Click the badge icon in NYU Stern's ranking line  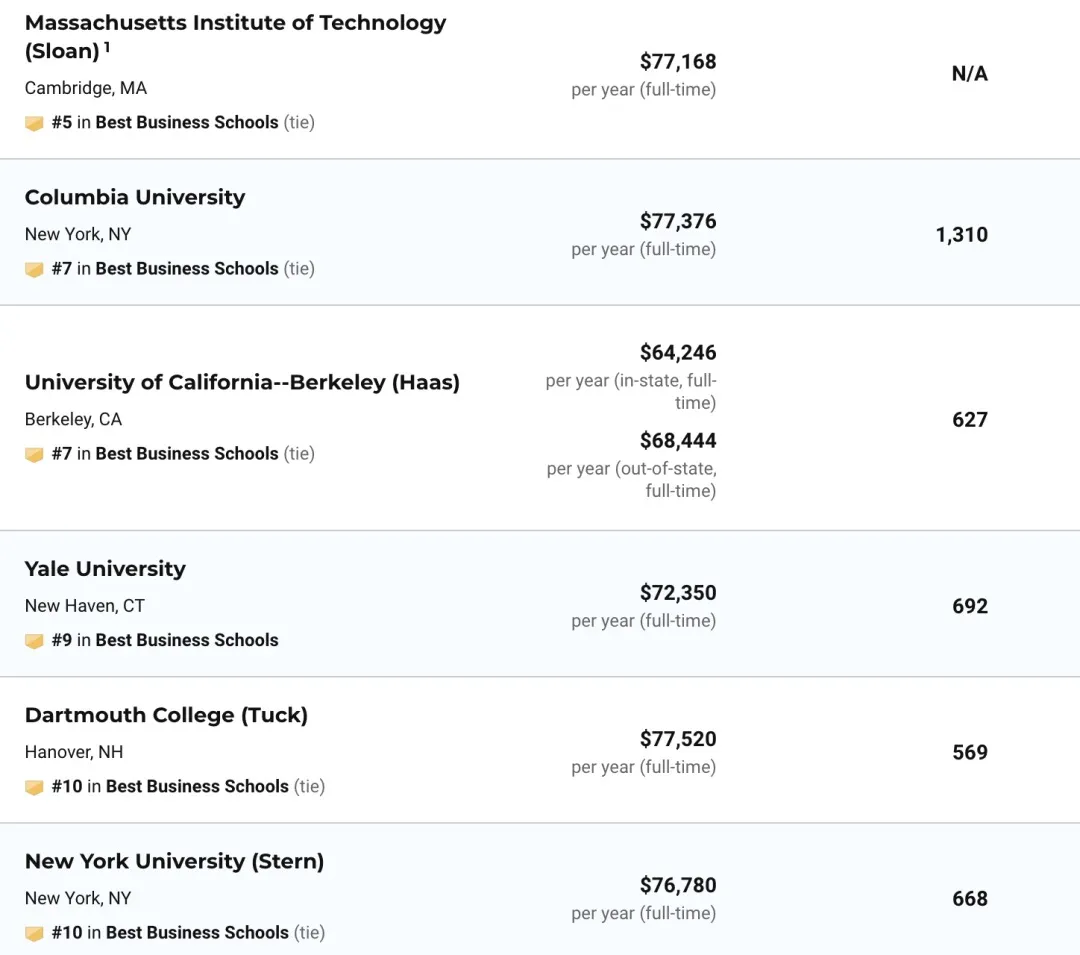point(35,934)
